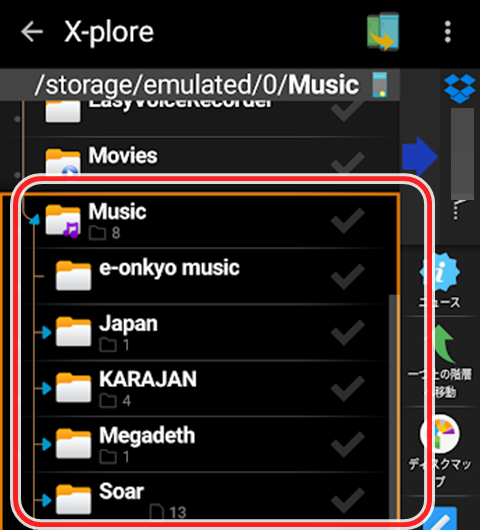
Task: Tap the KARAJAN folder icon
Action: point(73,388)
